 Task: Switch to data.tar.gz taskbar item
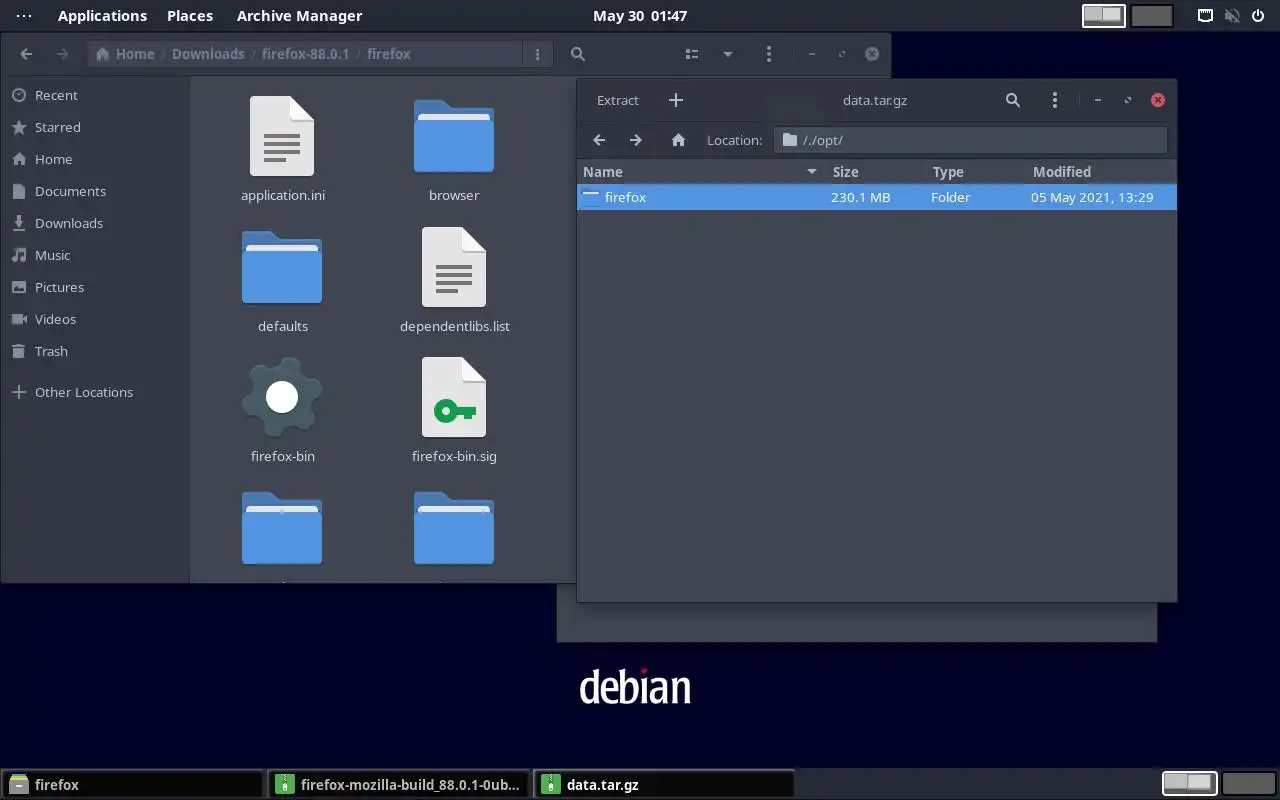pos(665,785)
